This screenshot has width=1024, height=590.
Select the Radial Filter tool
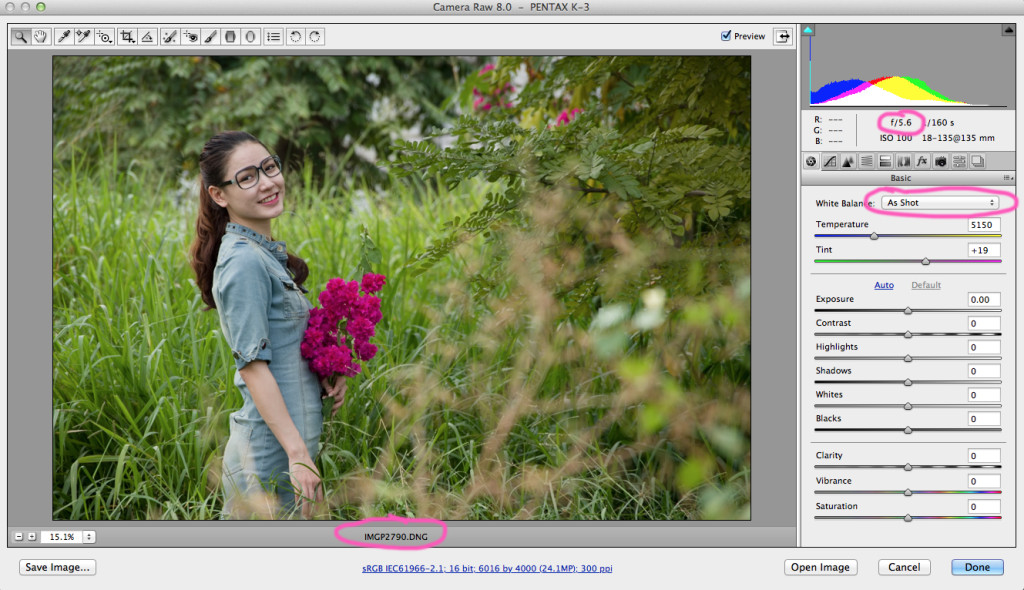[x=250, y=37]
